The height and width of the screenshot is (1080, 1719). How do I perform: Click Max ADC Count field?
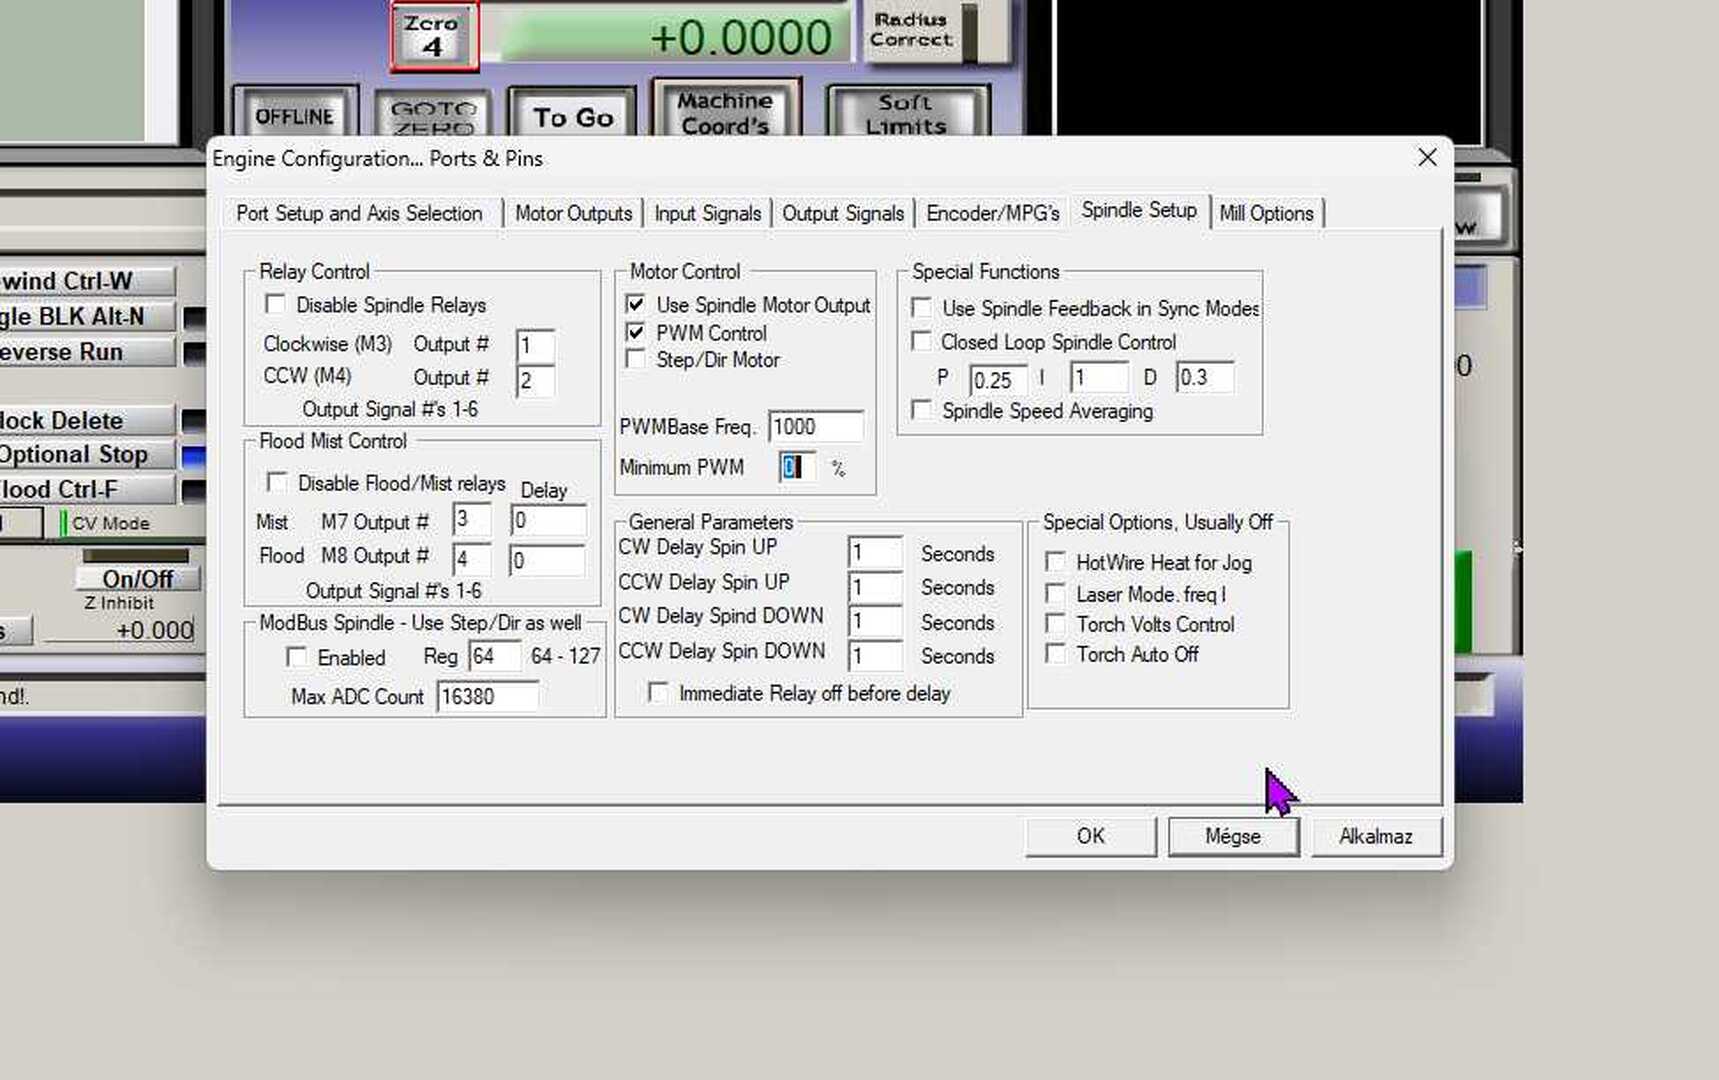coord(487,696)
